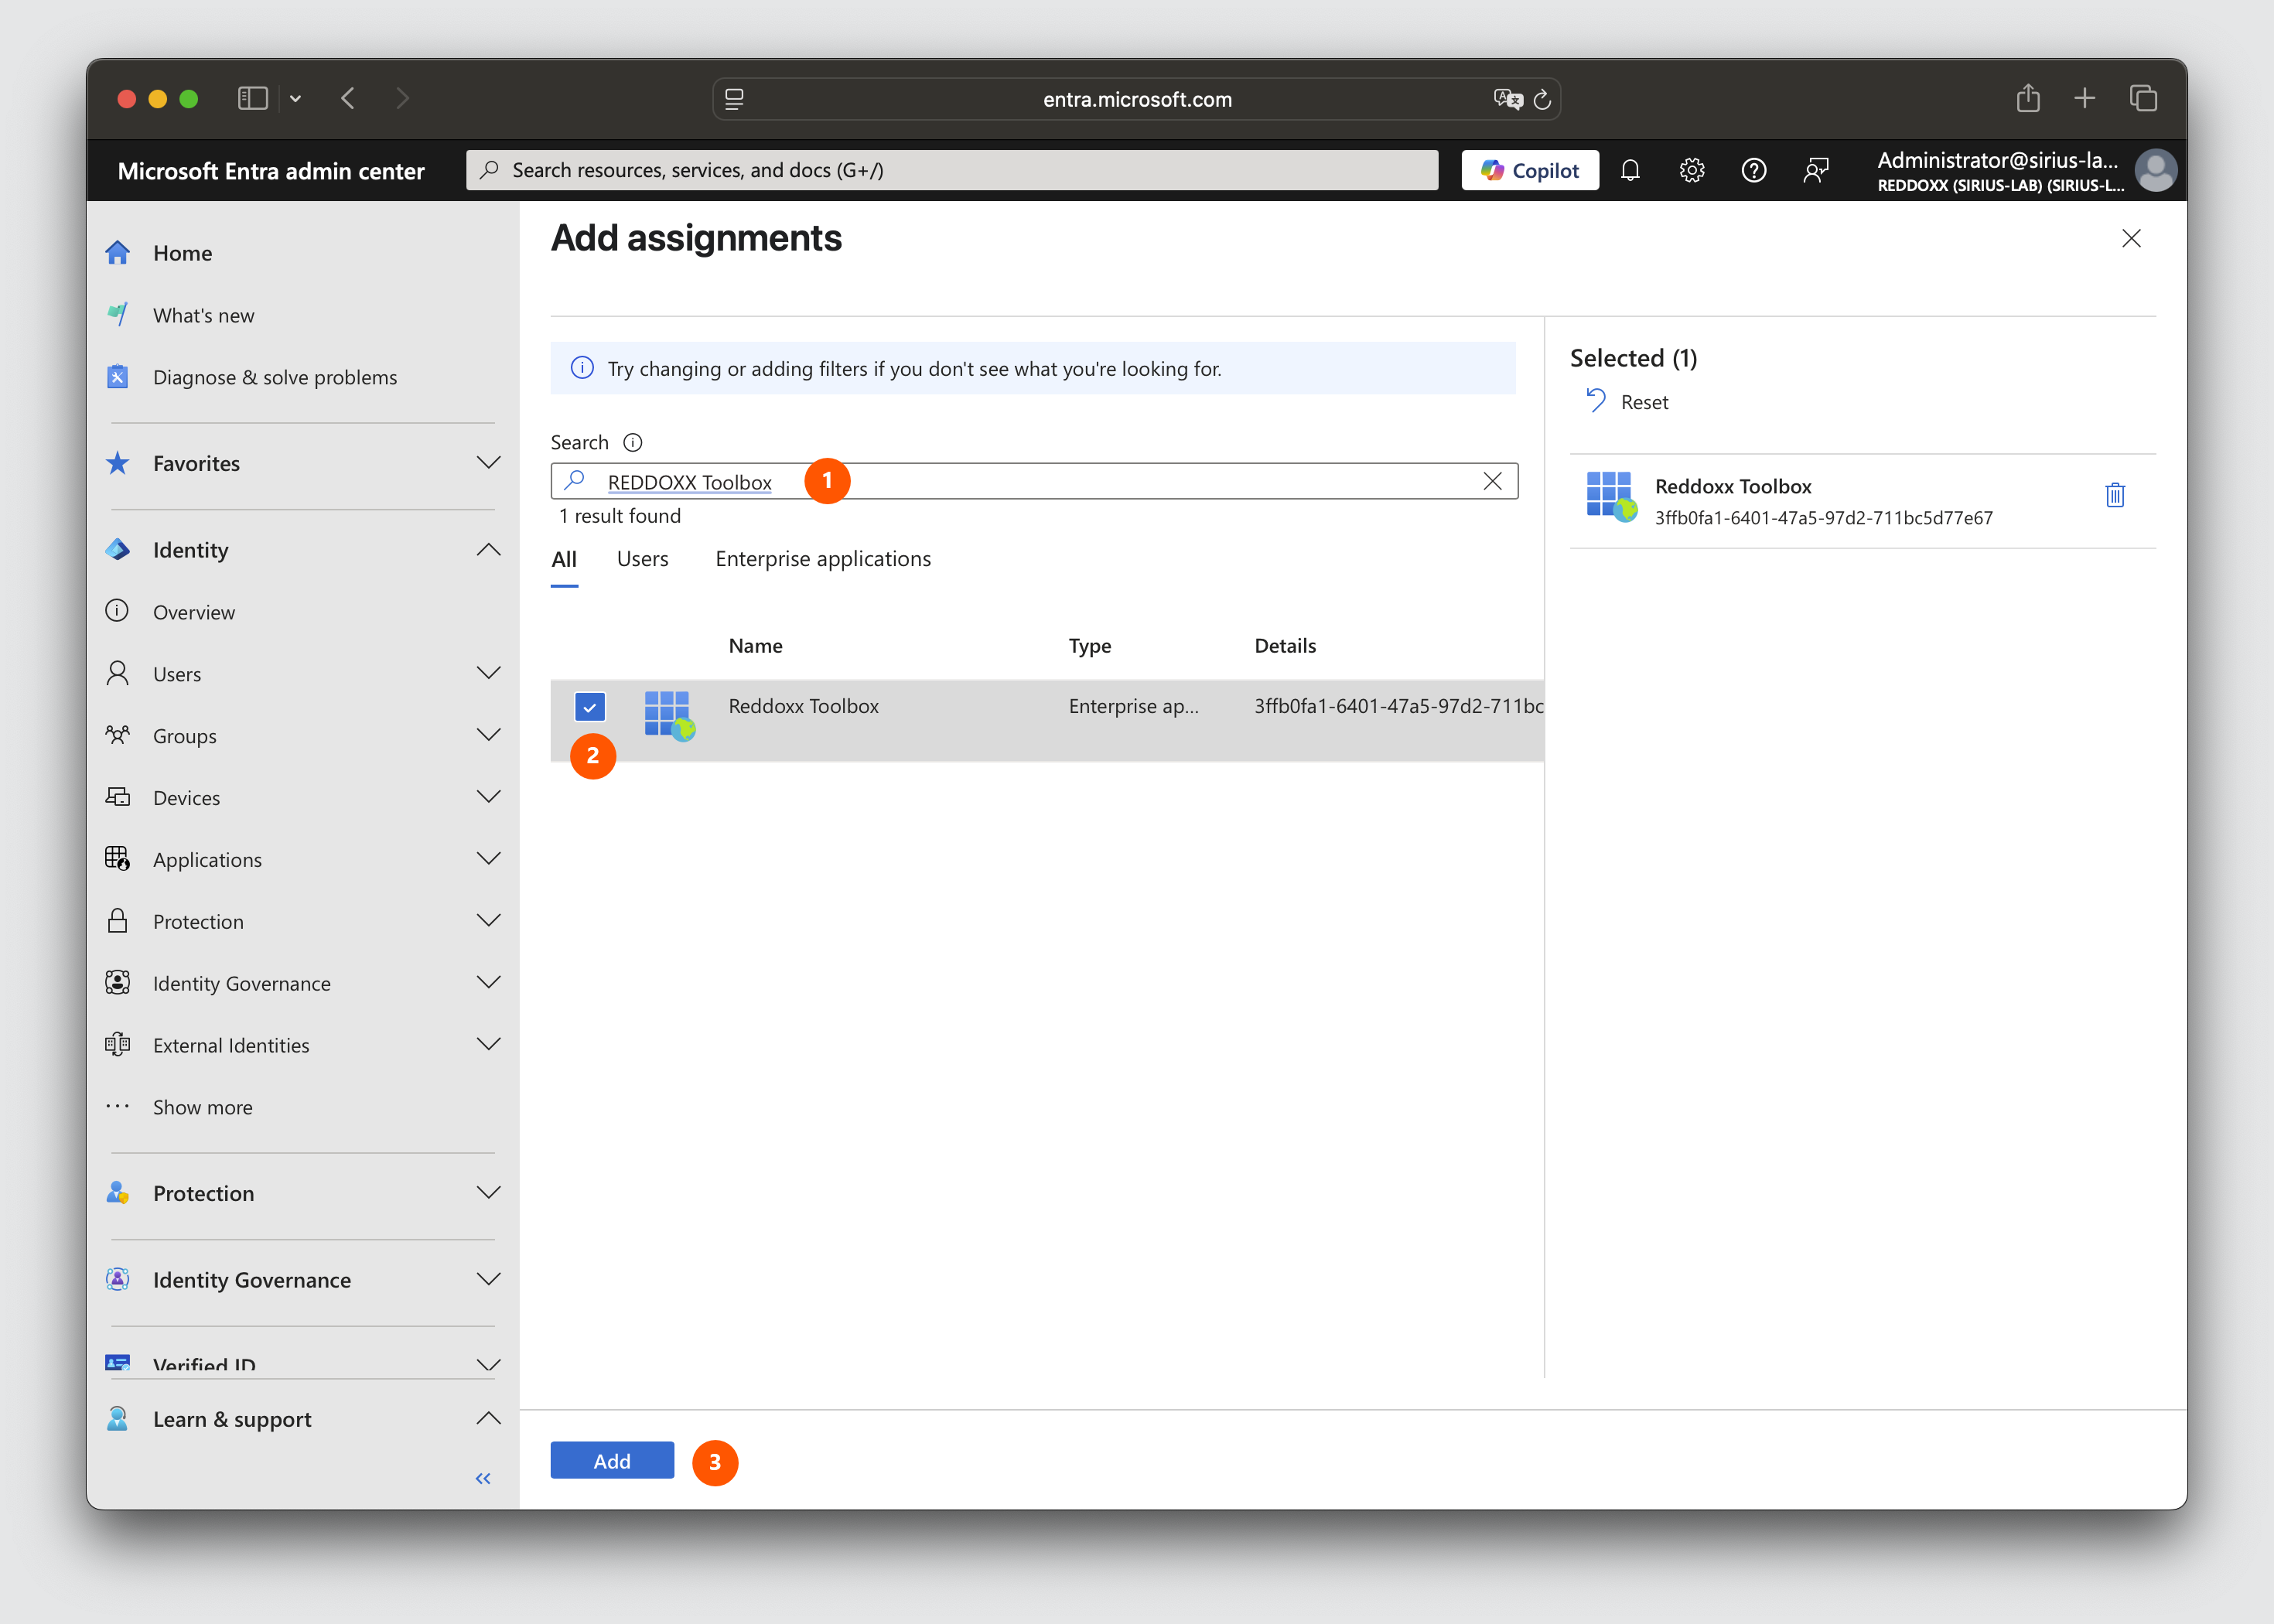This screenshot has height=1624, width=2274.
Task: Switch to the Users tab
Action: [643, 559]
